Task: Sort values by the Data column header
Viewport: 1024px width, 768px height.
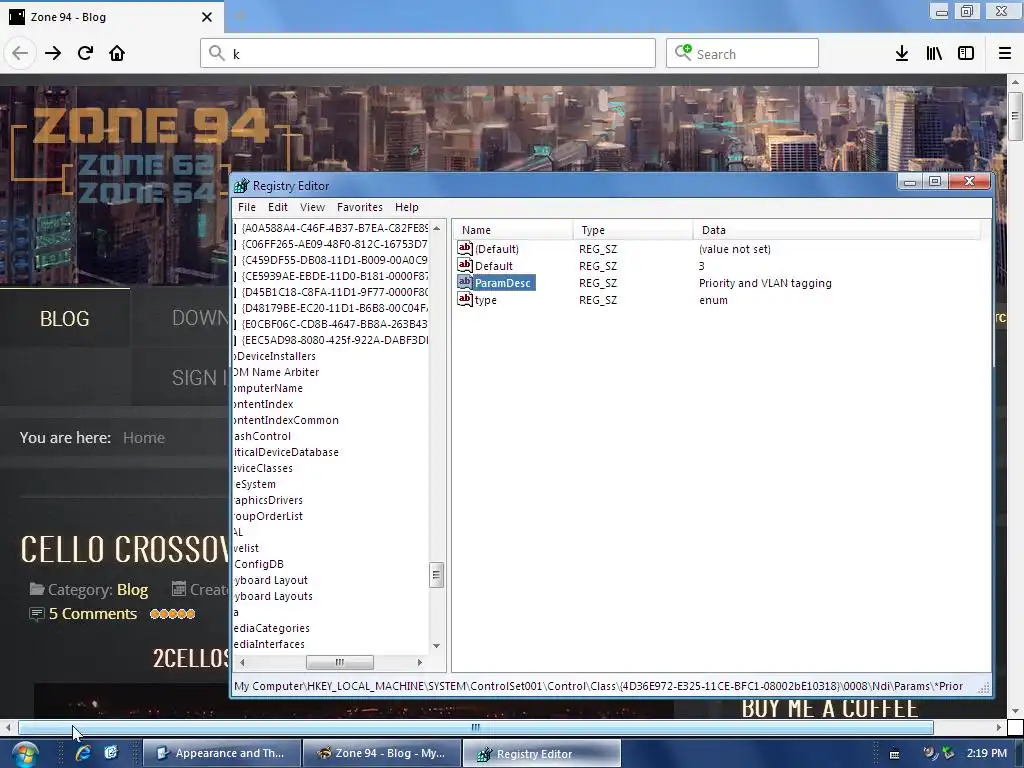Action: click(x=837, y=230)
